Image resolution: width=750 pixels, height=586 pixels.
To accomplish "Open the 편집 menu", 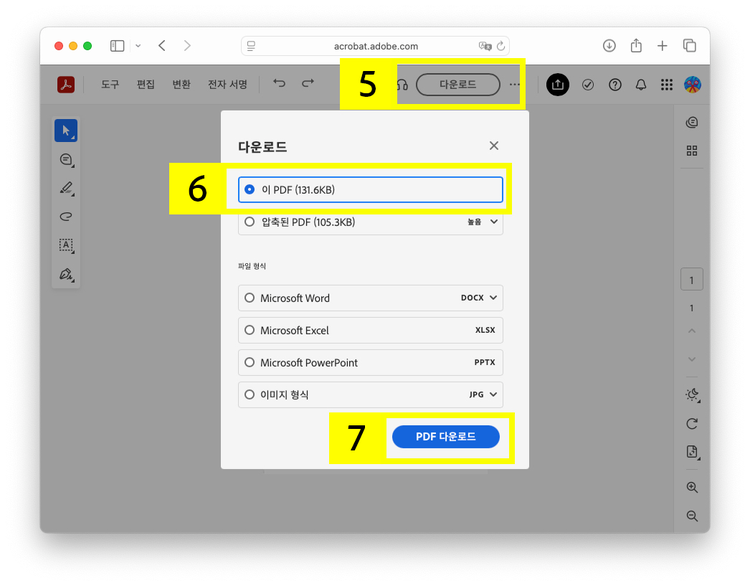I will pyautogui.click(x=145, y=85).
